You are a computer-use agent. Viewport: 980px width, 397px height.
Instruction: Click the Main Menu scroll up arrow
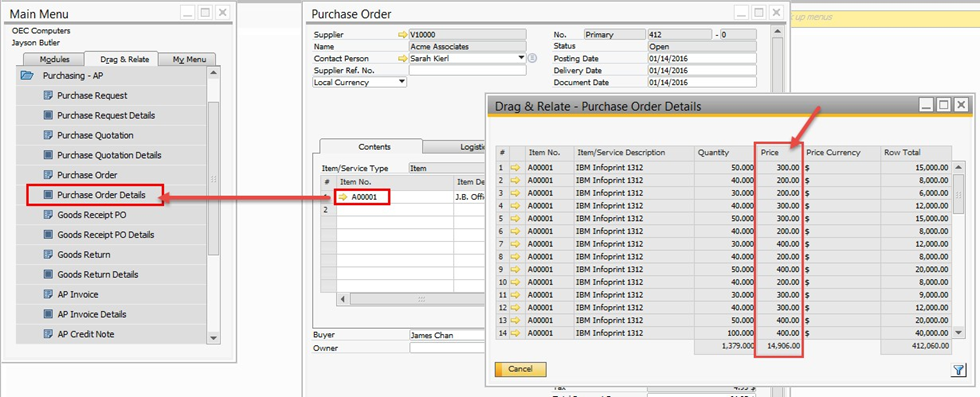(213, 74)
